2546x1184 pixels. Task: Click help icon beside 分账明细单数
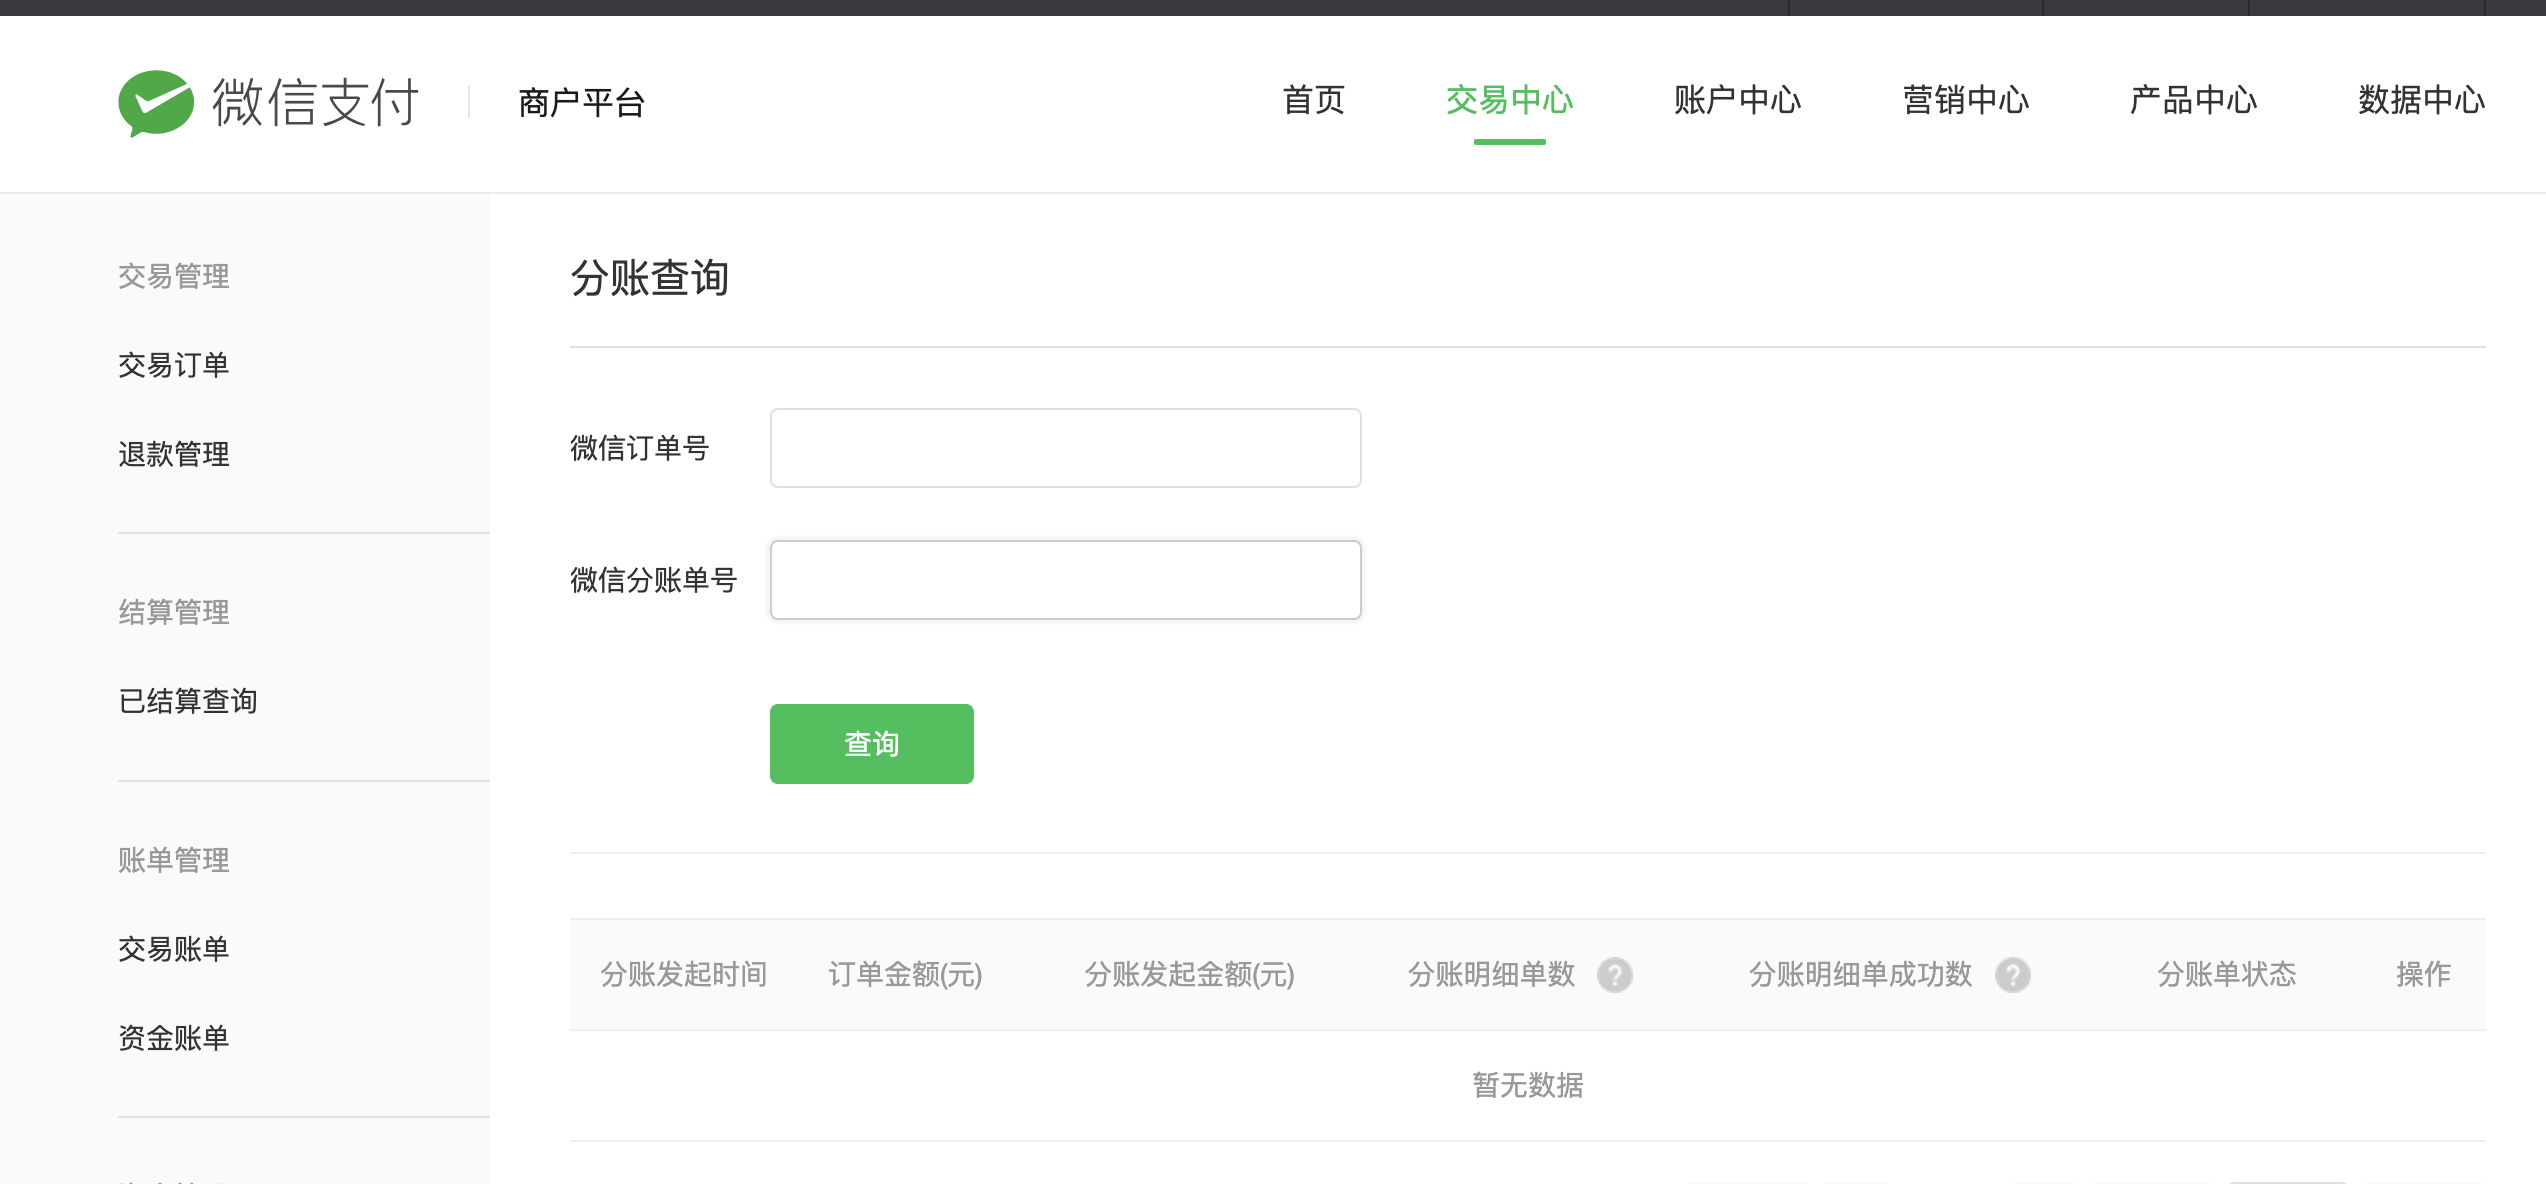(x=1614, y=974)
